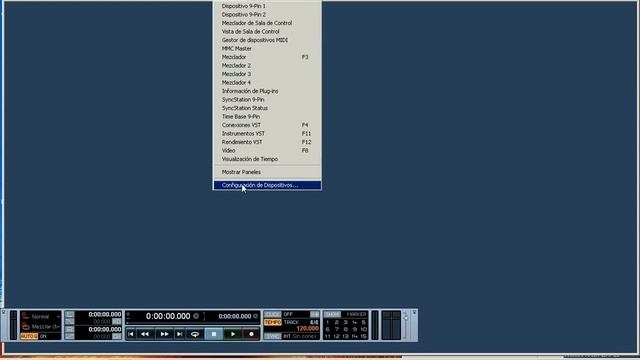Select SyncStation 9-Pin menu item
This screenshot has height=360, width=640.
[x=267, y=100]
